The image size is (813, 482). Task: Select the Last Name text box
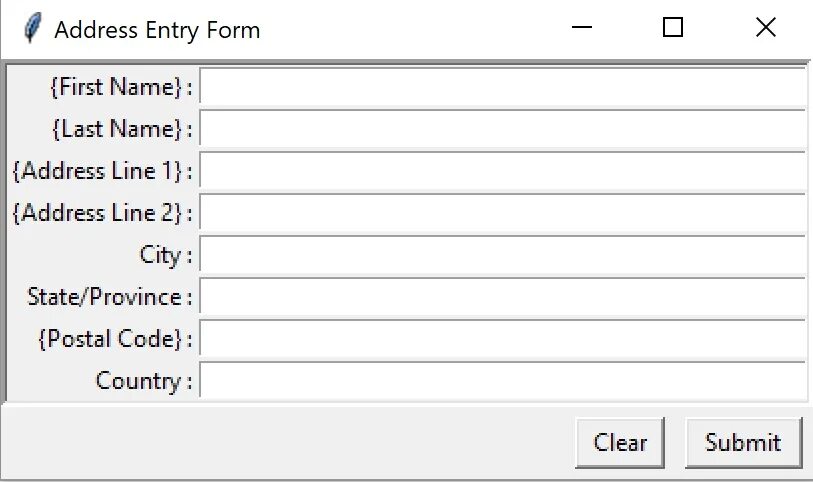[503, 129]
